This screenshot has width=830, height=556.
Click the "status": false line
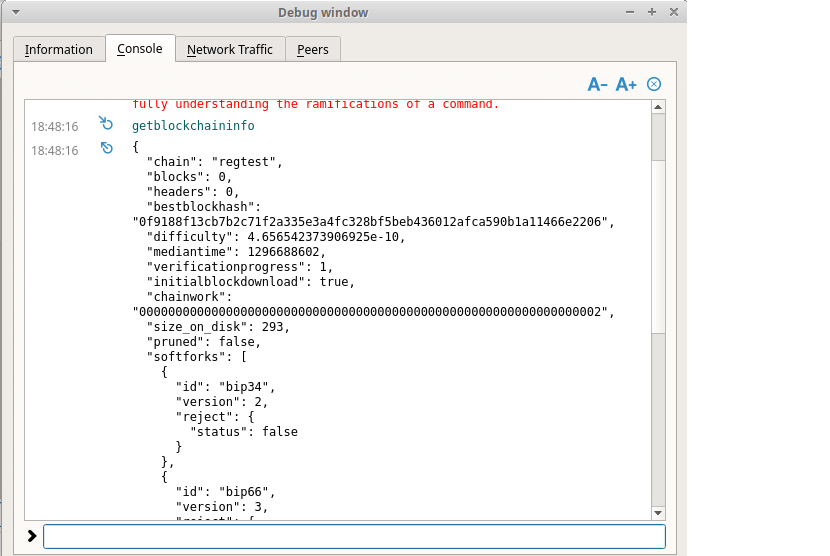[244, 432]
